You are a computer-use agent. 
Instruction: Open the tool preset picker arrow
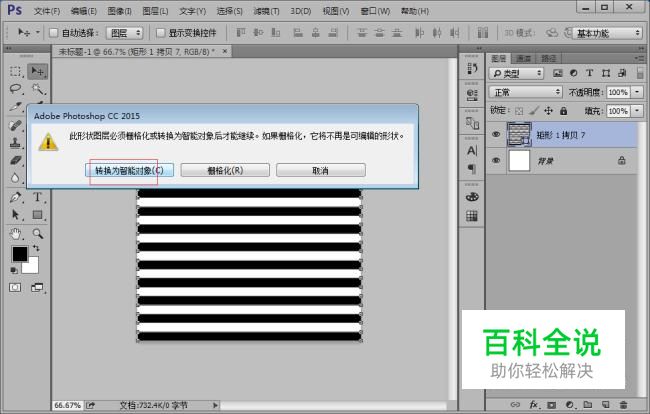coord(38,32)
